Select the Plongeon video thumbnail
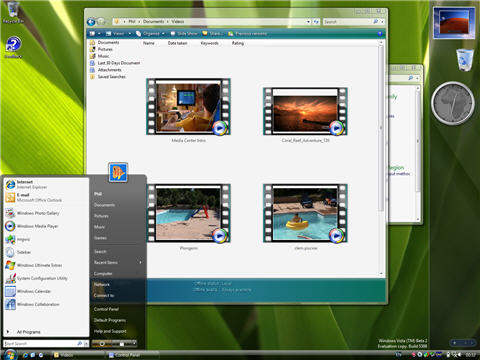Viewport: 480px width, 360px height. [x=188, y=213]
